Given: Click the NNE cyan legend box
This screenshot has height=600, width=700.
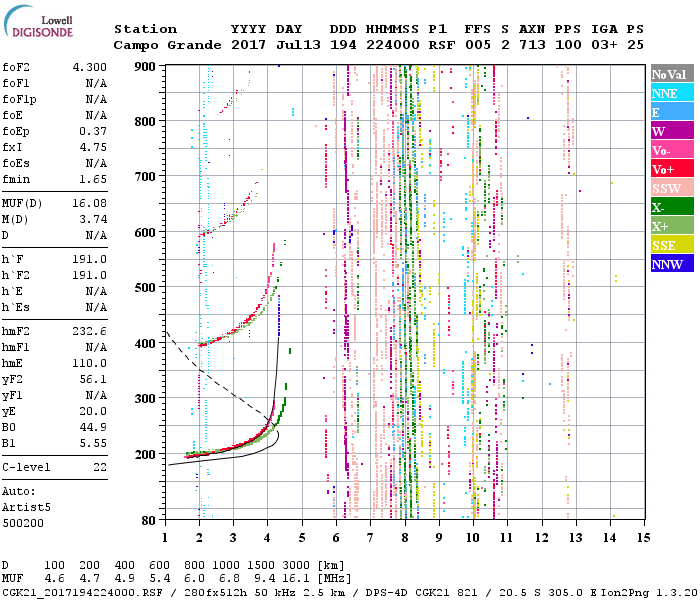Looking at the screenshot, I should [x=669, y=94].
